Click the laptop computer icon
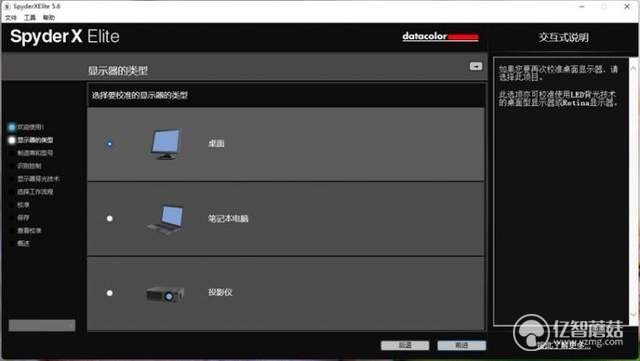This screenshot has height=361, width=640. click(165, 219)
